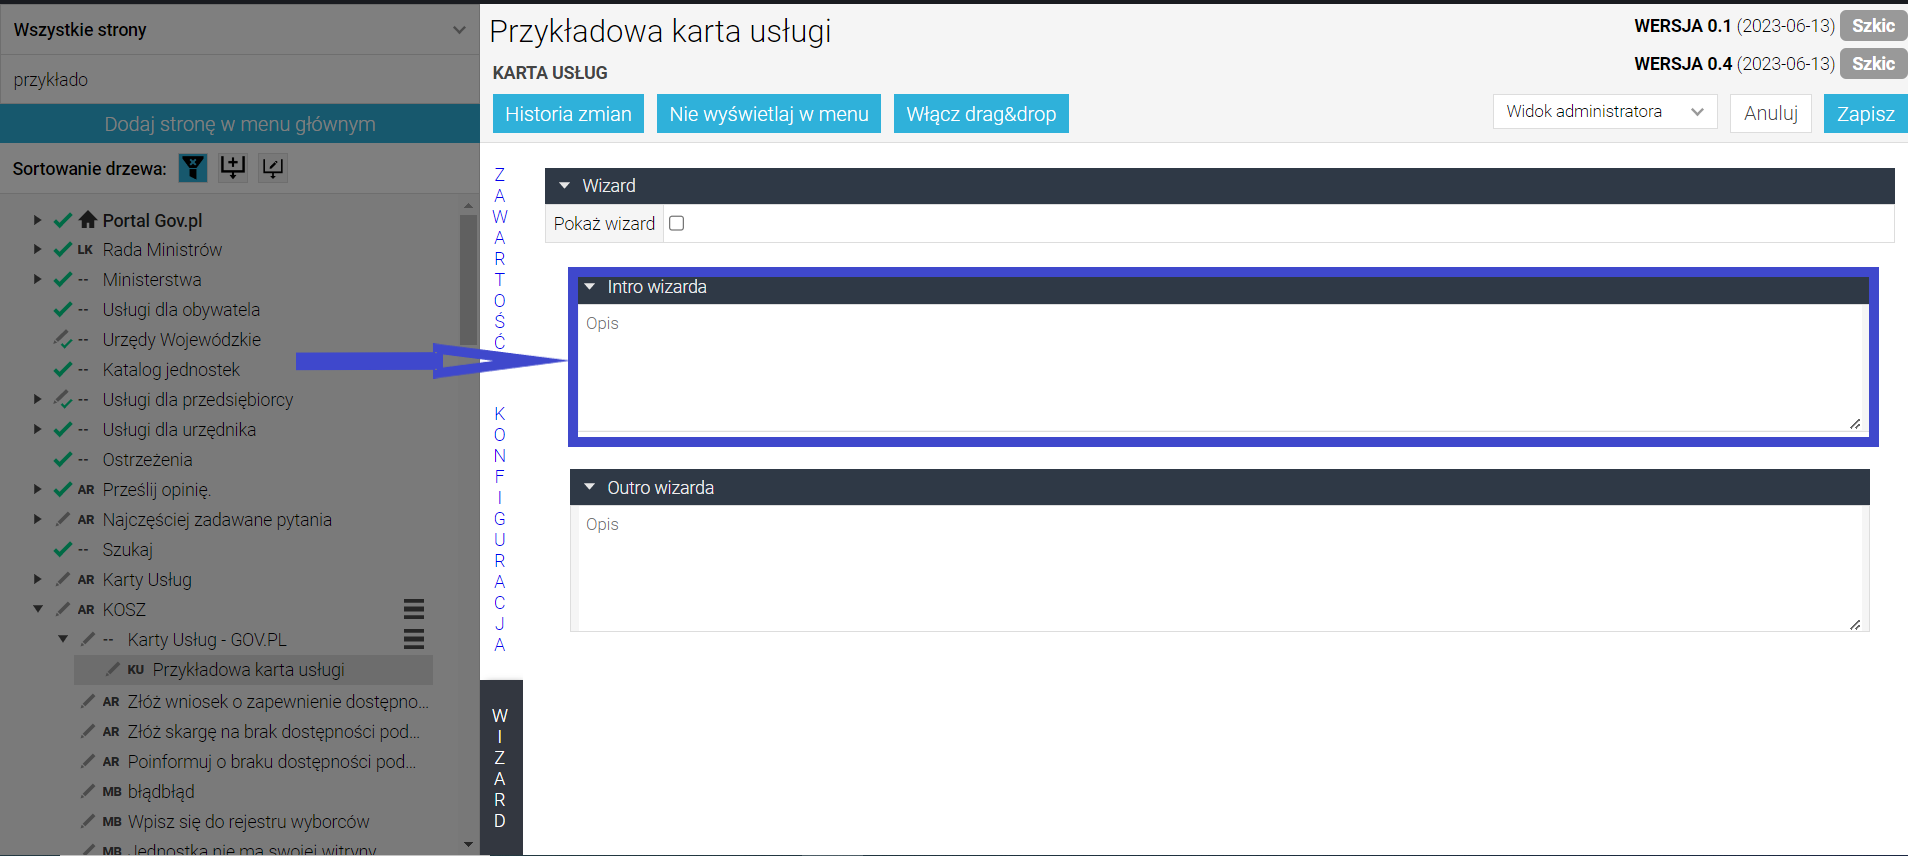Click the pencil icon beside Przykładowa karta usługi
This screenshot has height=856, width=1908.
pos(113,669)
